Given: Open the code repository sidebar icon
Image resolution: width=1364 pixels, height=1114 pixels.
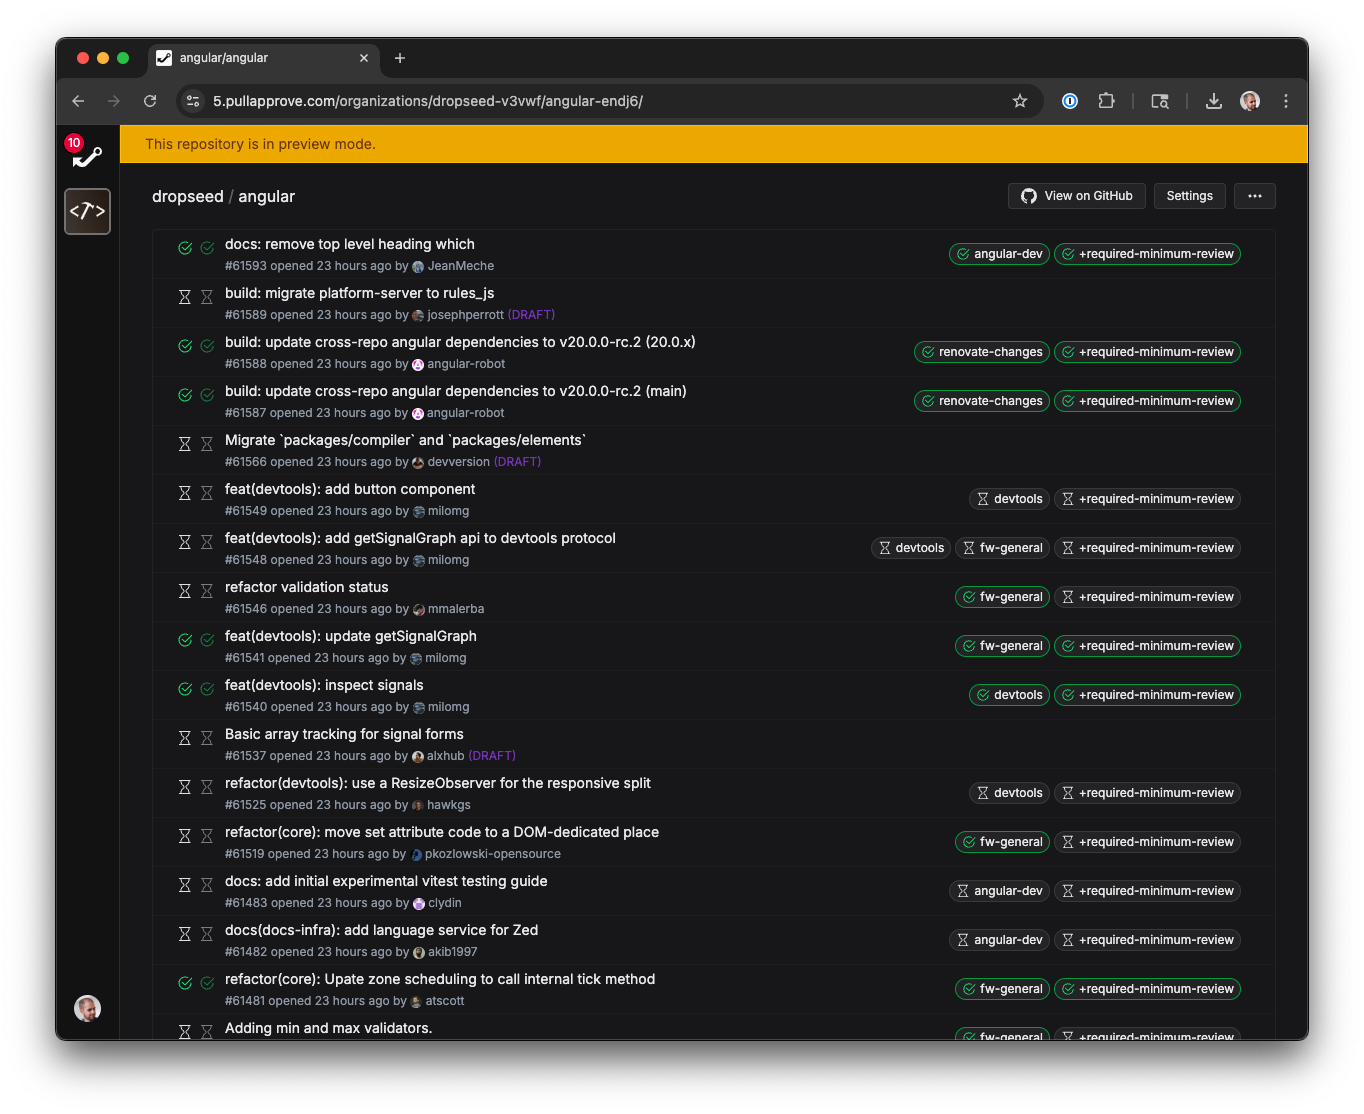Looking at the screenshot, I should (x=87, y=211).
